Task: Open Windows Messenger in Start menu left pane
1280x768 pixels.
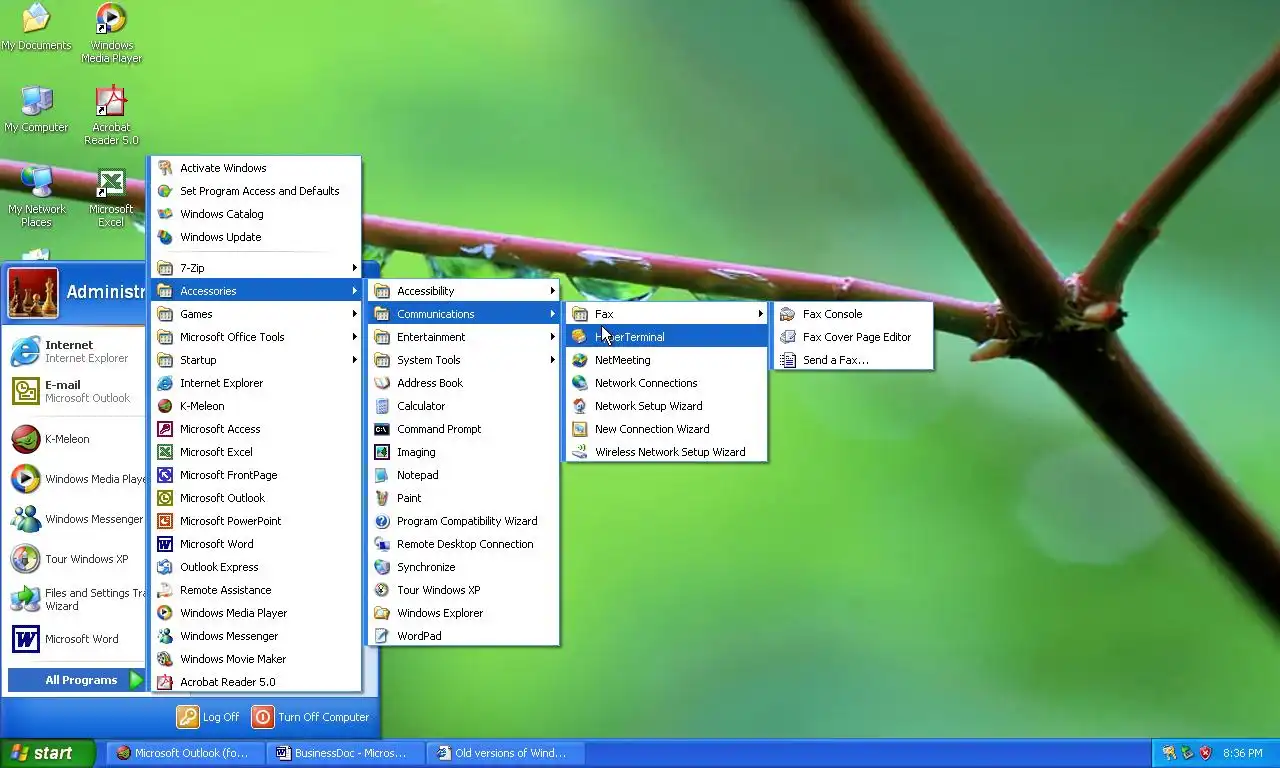Action: (x=76, y=519)
